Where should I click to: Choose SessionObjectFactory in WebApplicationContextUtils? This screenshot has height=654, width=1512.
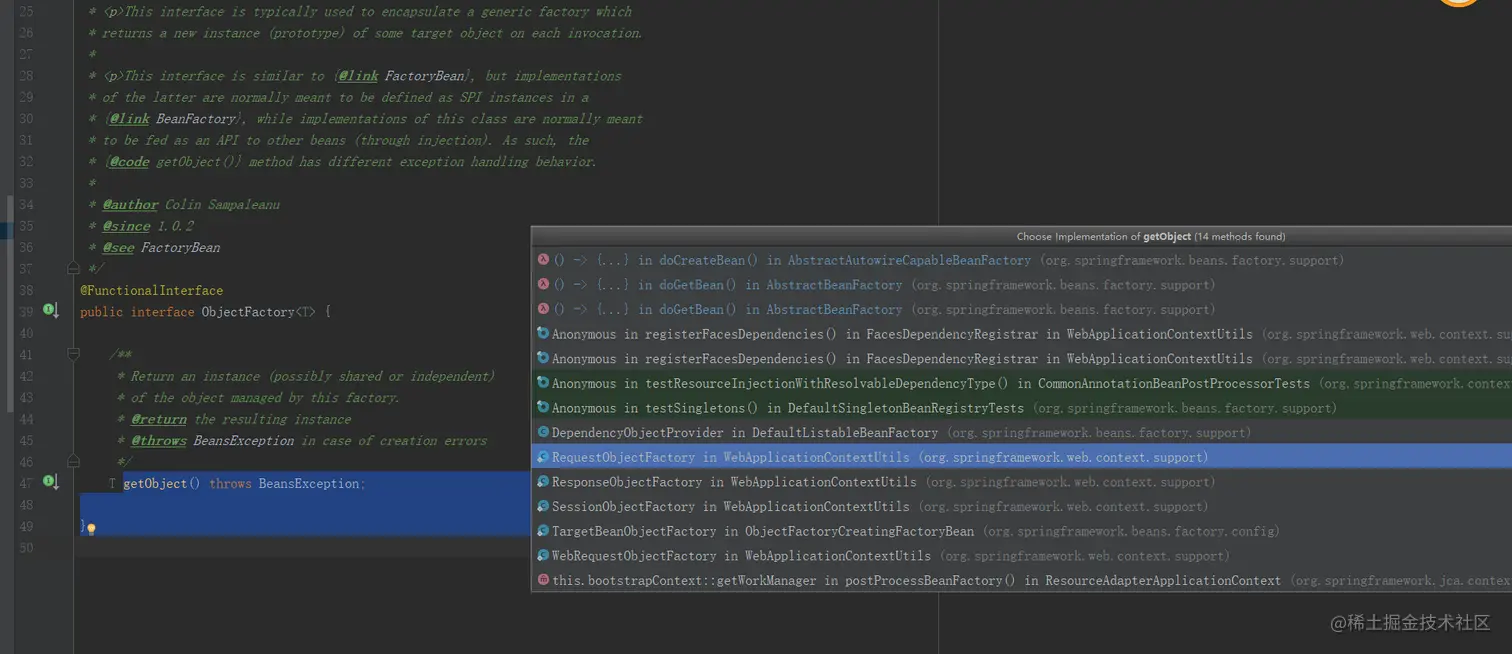tap(1021, 506)
